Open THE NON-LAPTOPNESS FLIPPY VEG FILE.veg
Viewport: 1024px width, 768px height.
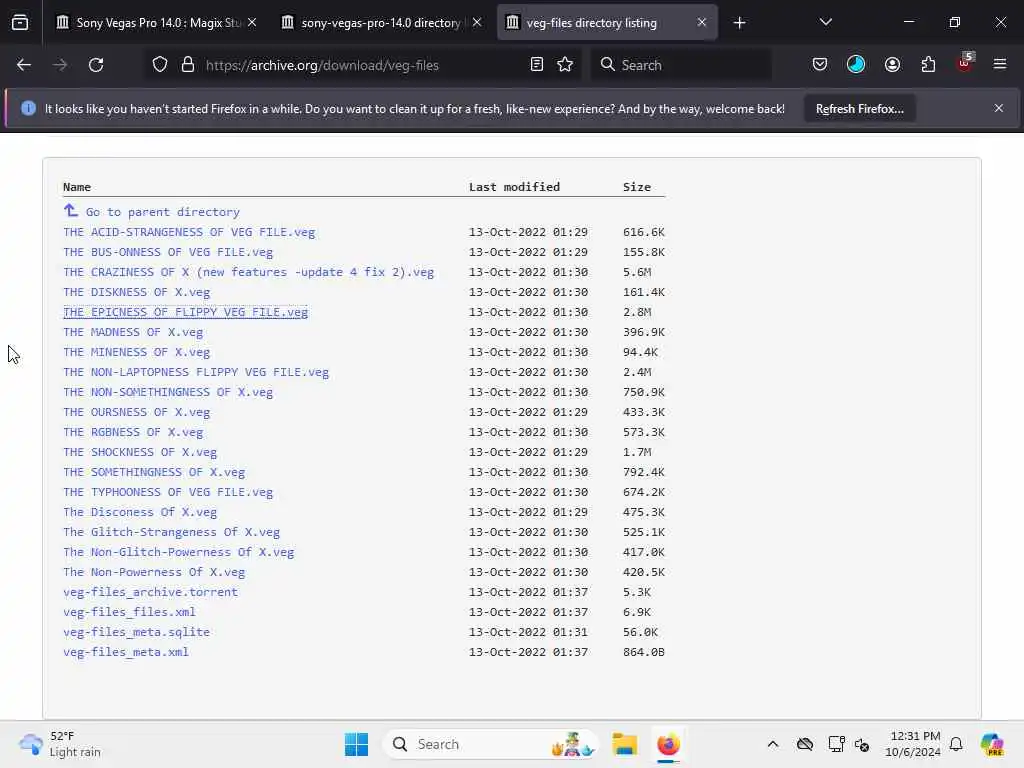(196, 372)
